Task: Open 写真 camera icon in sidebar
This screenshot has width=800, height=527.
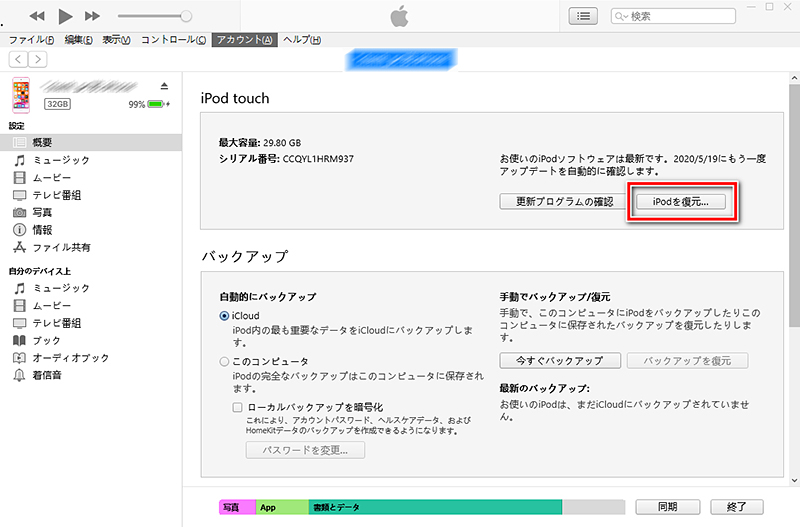Action: tap(19, 212)
